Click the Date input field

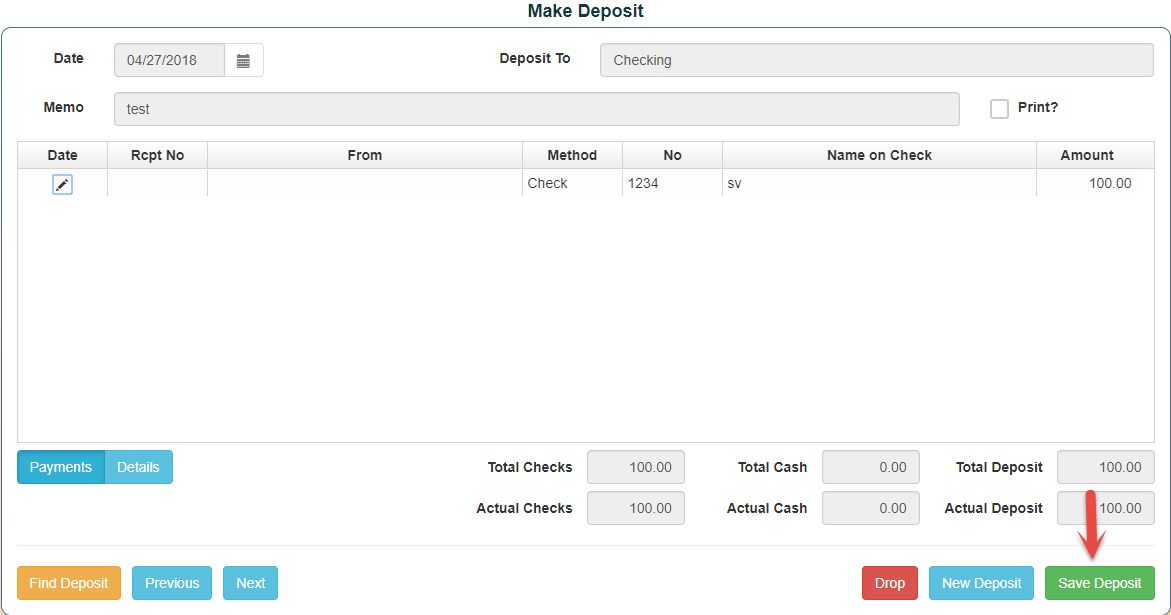tap(169, 61)
